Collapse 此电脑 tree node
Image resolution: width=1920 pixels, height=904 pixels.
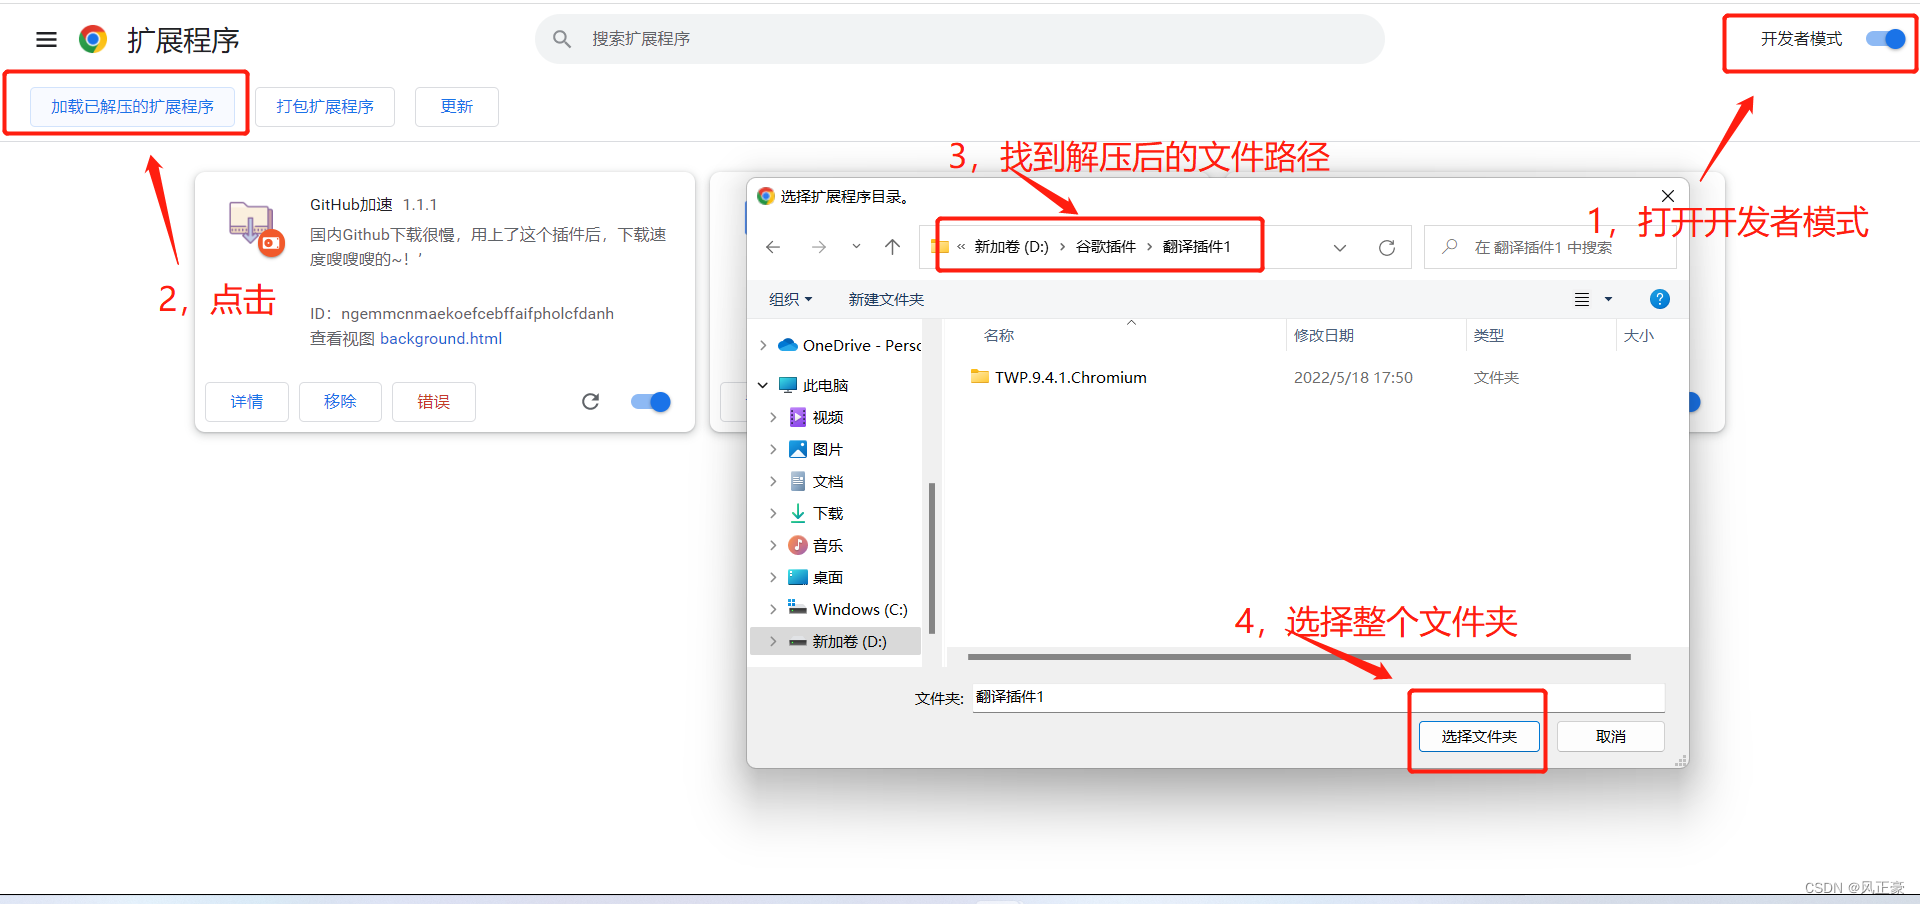click(x=763, y=385)
